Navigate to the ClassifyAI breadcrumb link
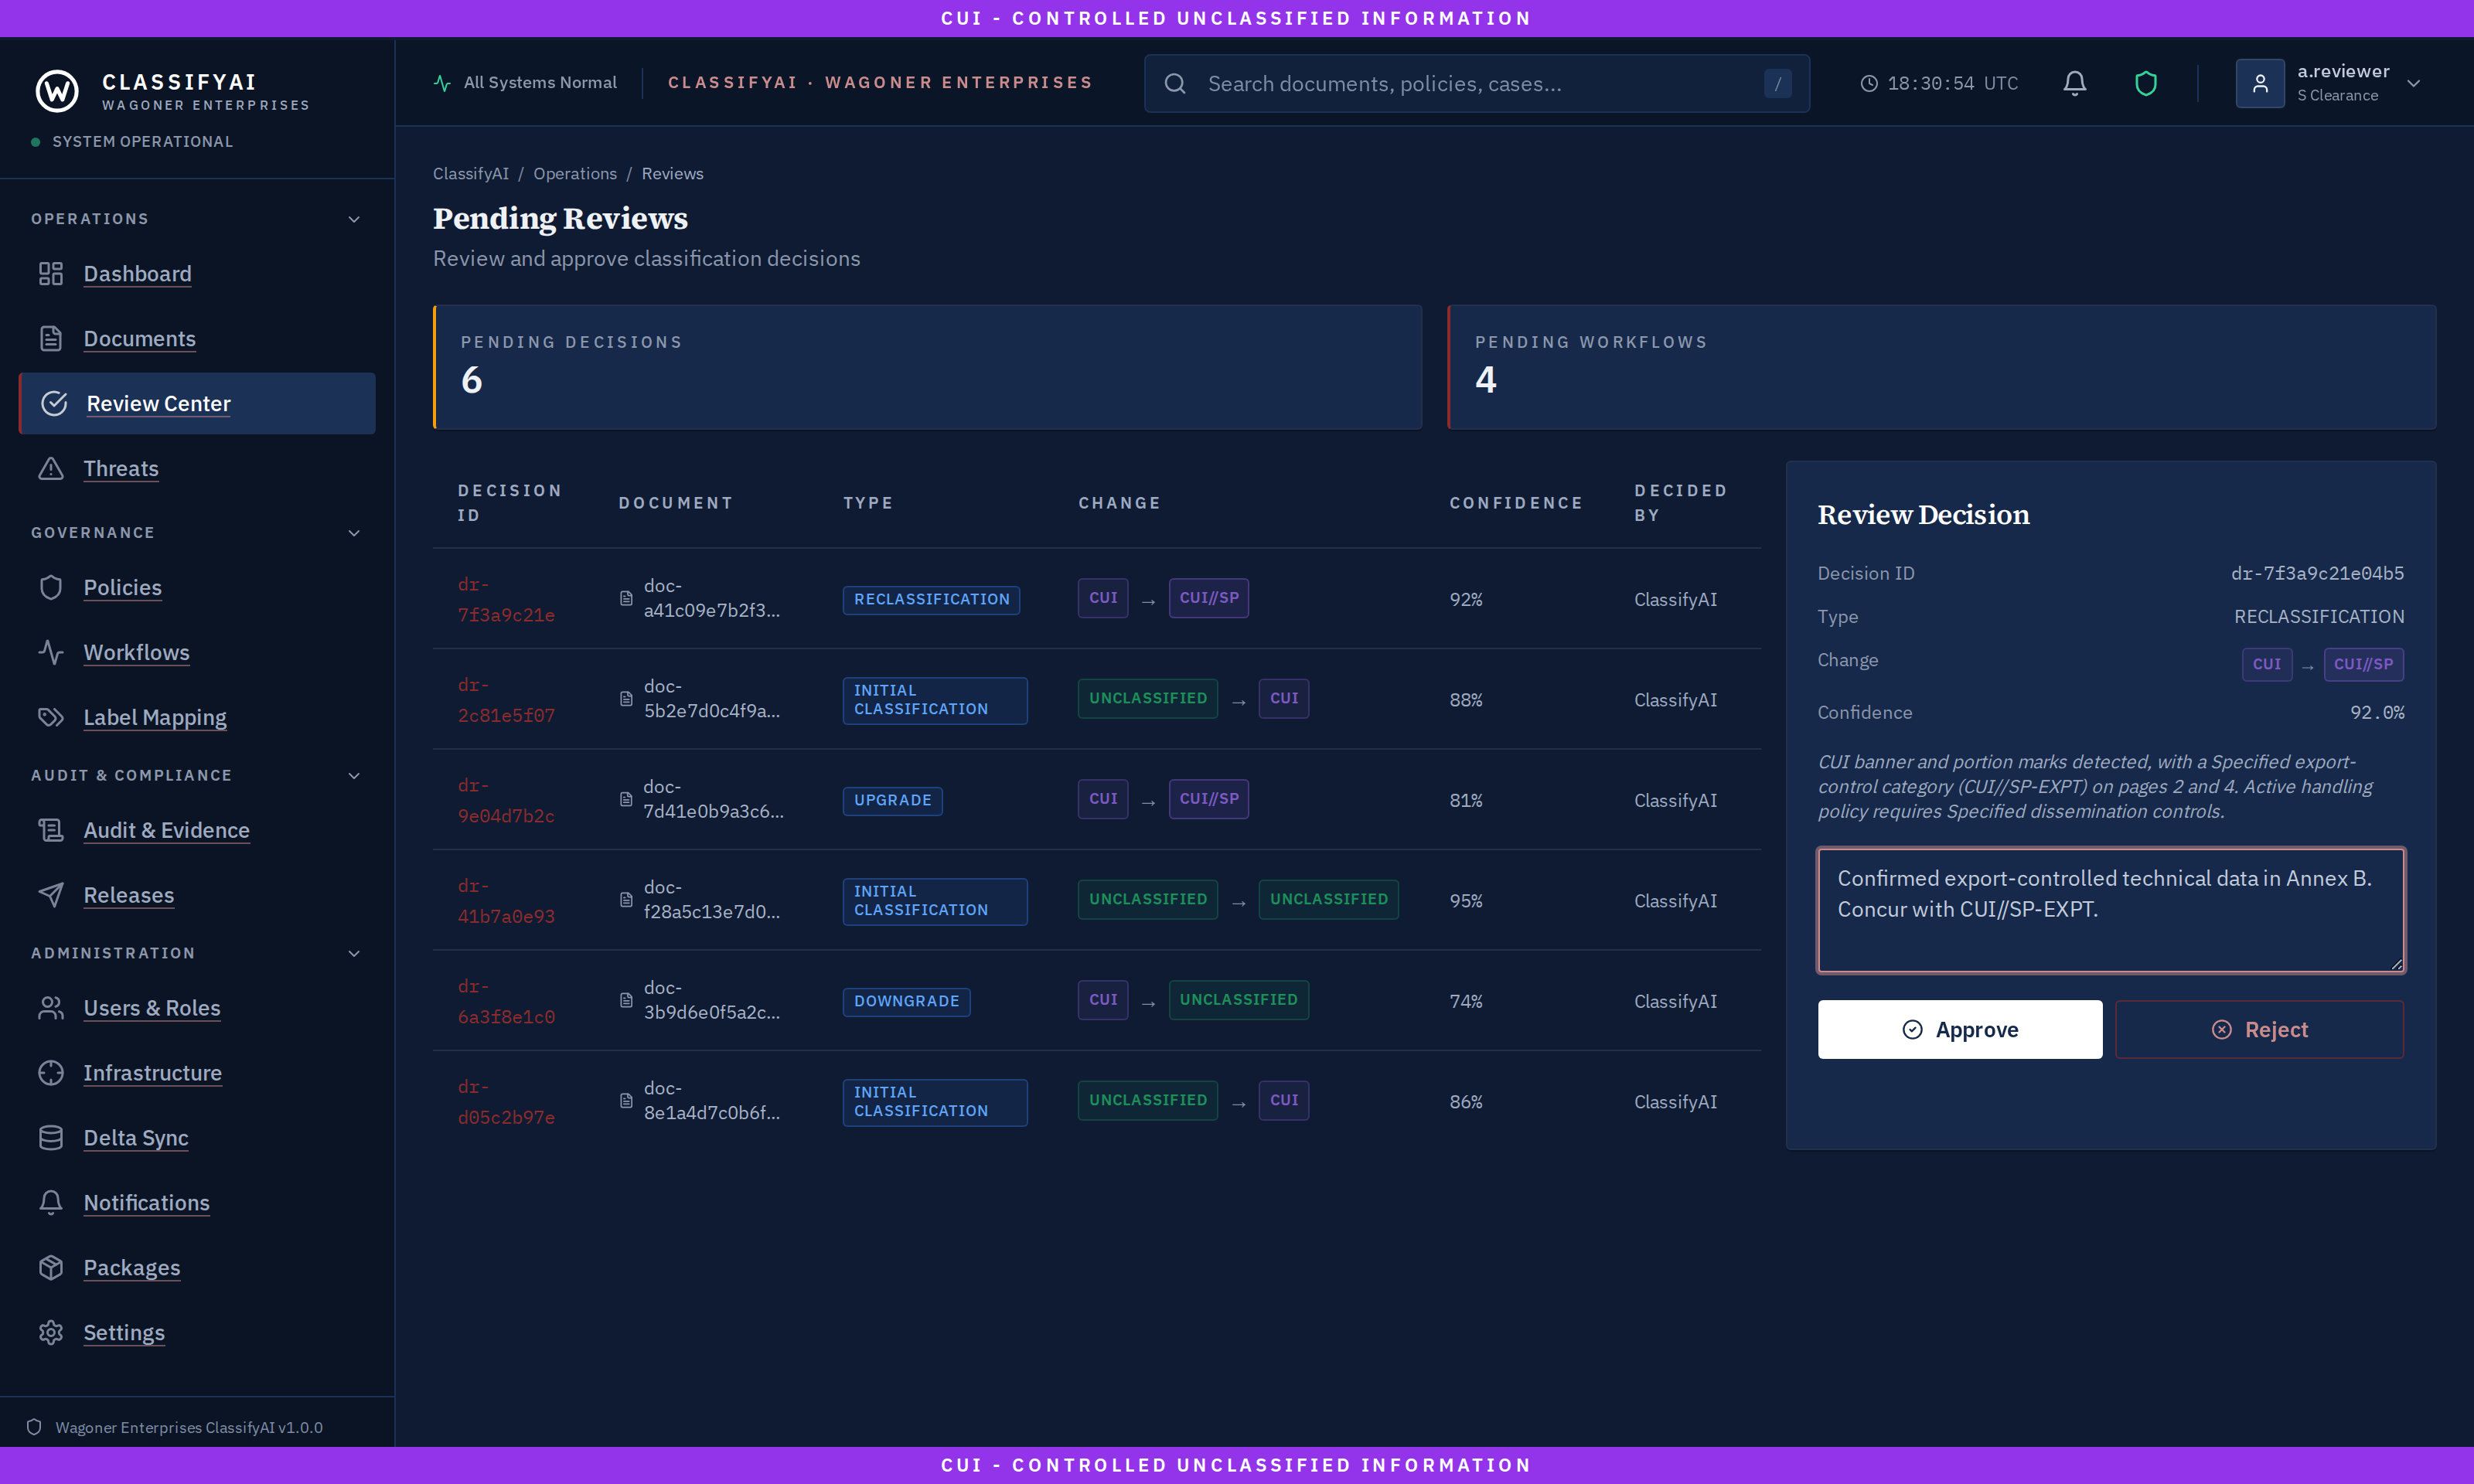Screen dimensions: 2474x1484 tap(471, 174)
